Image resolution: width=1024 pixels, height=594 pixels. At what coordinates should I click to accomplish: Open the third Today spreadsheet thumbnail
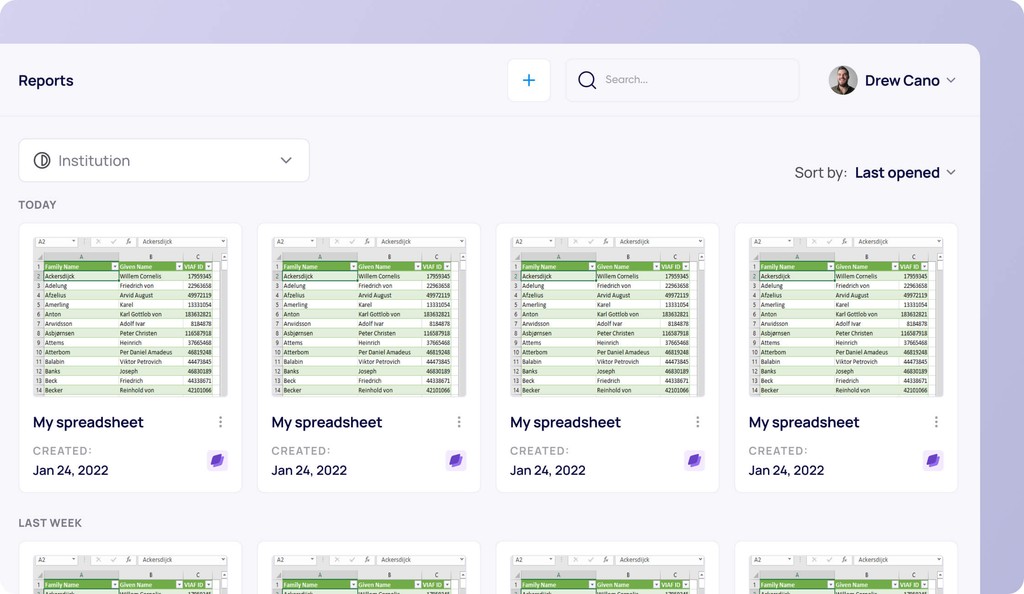tap(607, 316)
